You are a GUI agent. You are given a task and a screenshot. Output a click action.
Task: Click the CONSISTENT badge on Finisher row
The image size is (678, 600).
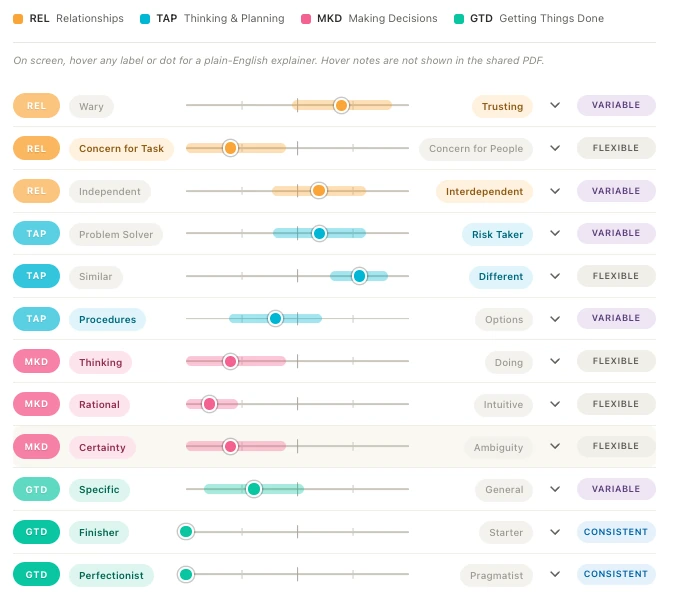616,532
